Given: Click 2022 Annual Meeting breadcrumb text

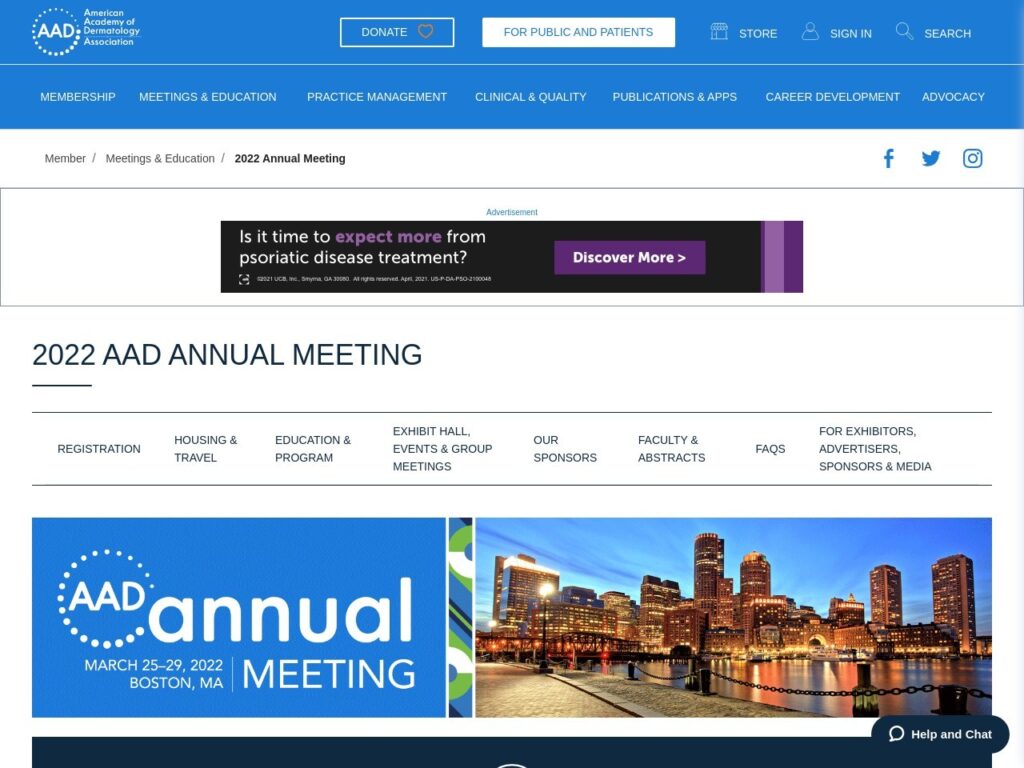Looking at the screenshot, I should tap(290, 158).
